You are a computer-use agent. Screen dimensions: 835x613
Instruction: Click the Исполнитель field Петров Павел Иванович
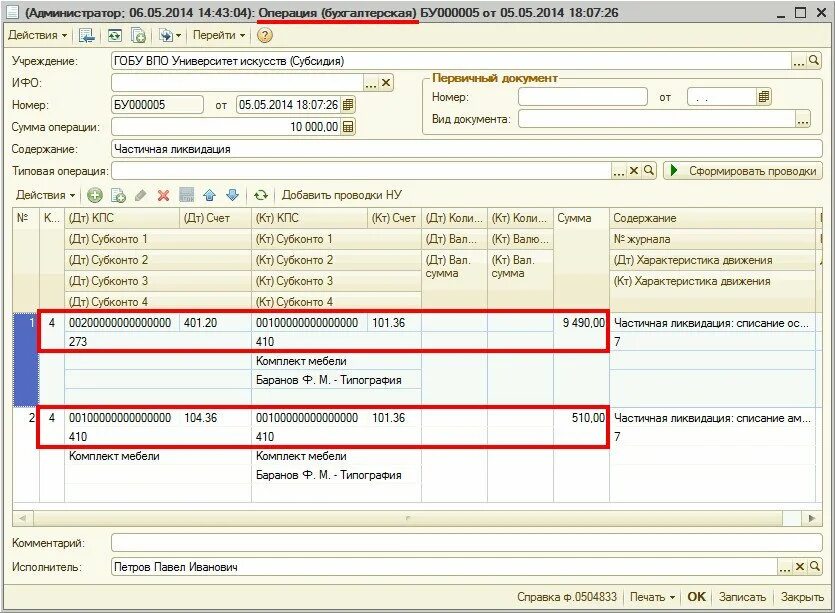click(x=445, y=567)
